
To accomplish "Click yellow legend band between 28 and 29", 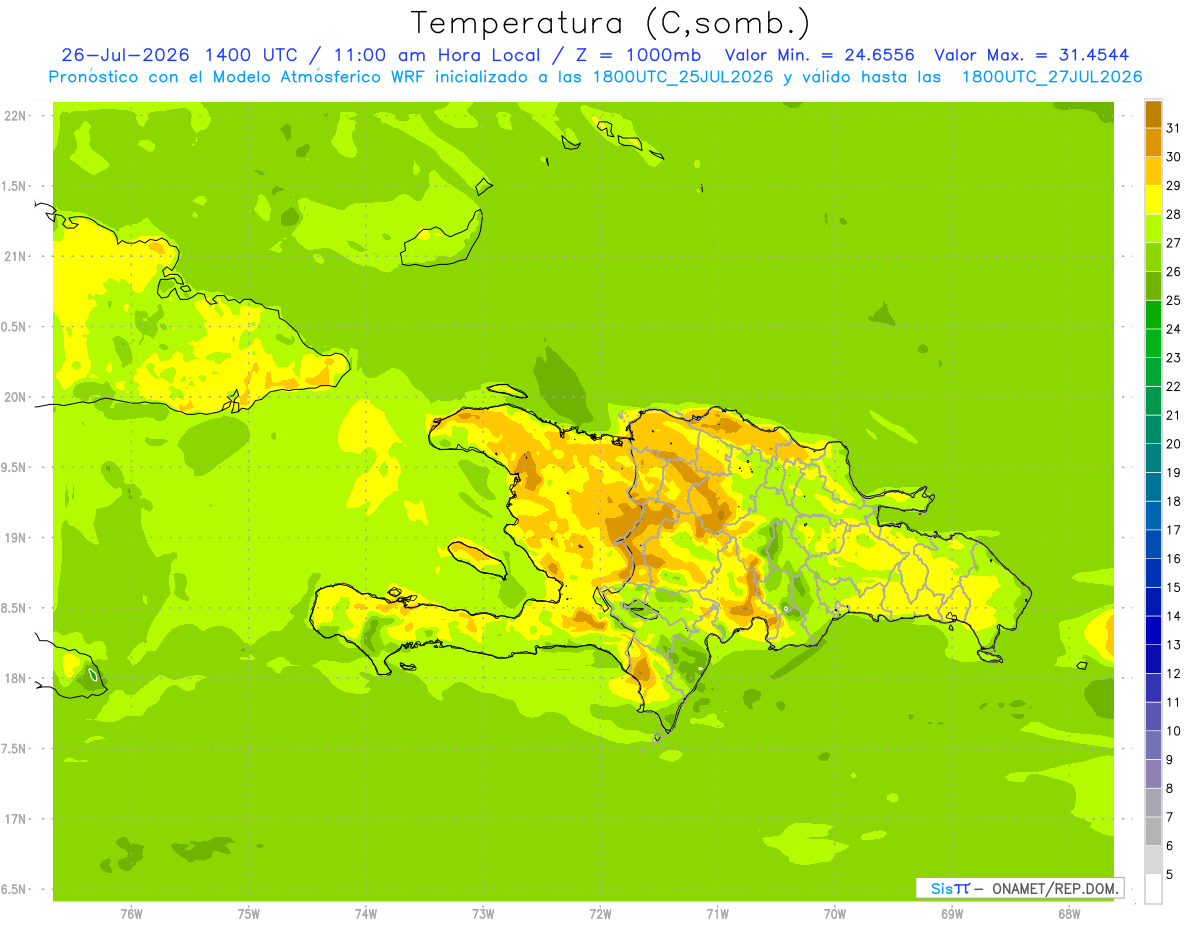I will point(1153,199).
